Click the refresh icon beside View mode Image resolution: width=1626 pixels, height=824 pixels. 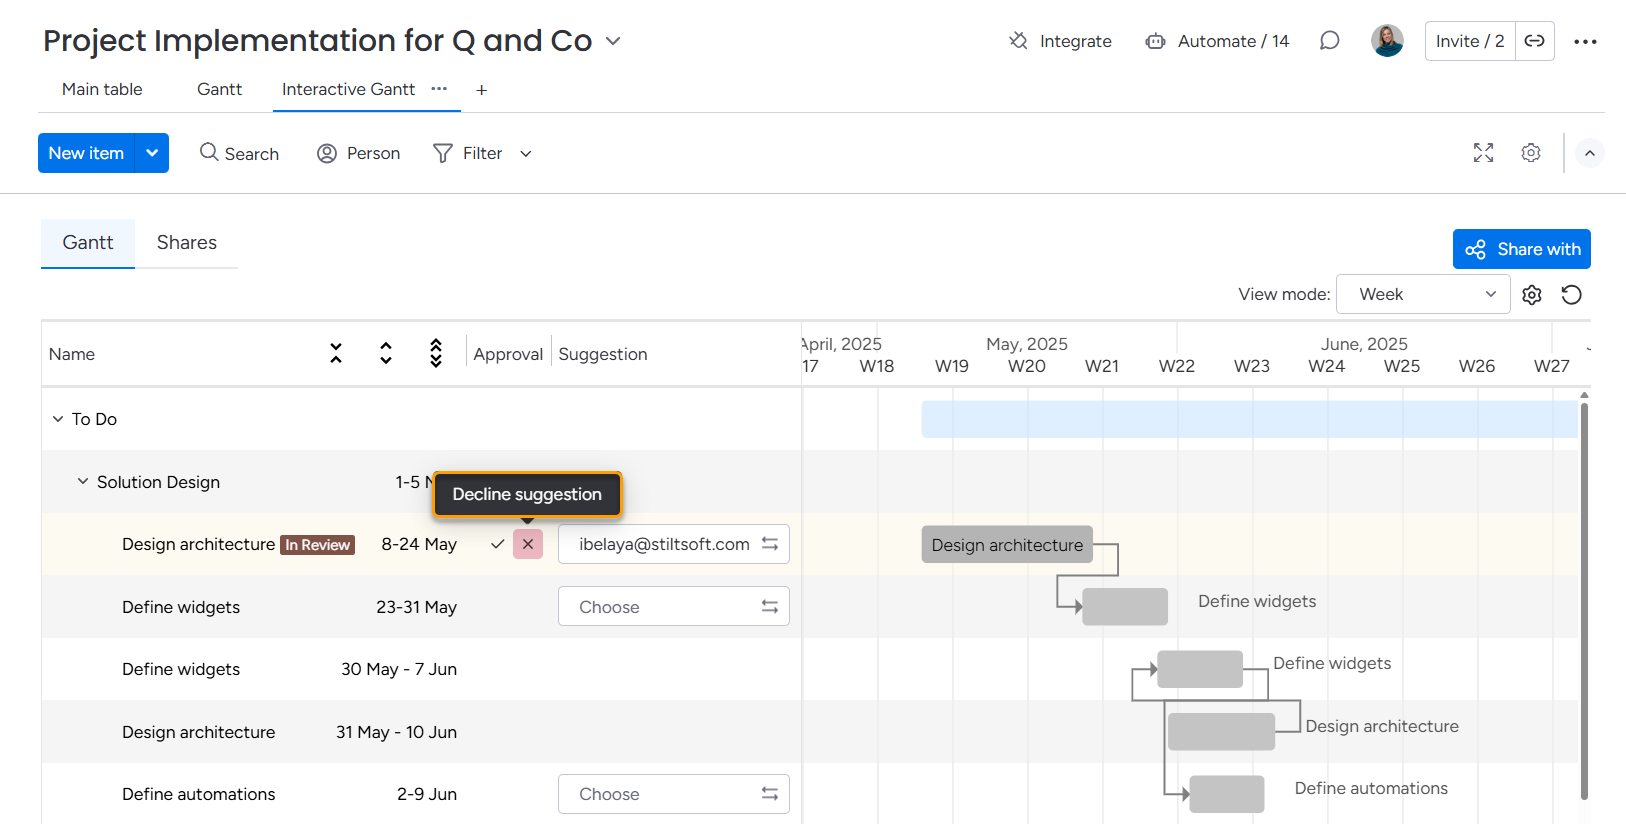[1571, 295]
